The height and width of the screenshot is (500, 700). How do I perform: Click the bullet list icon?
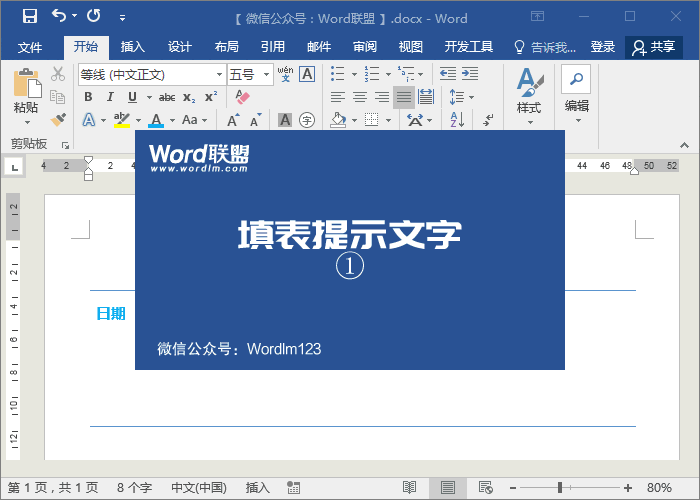[338, 74]
